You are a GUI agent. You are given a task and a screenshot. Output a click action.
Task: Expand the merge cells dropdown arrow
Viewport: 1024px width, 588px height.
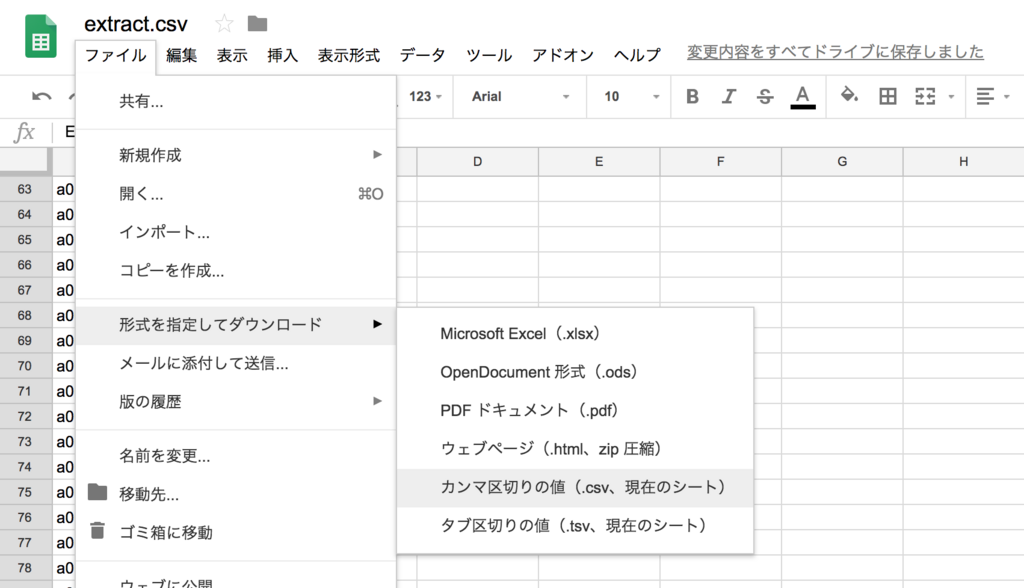click(x=952, y=97)
